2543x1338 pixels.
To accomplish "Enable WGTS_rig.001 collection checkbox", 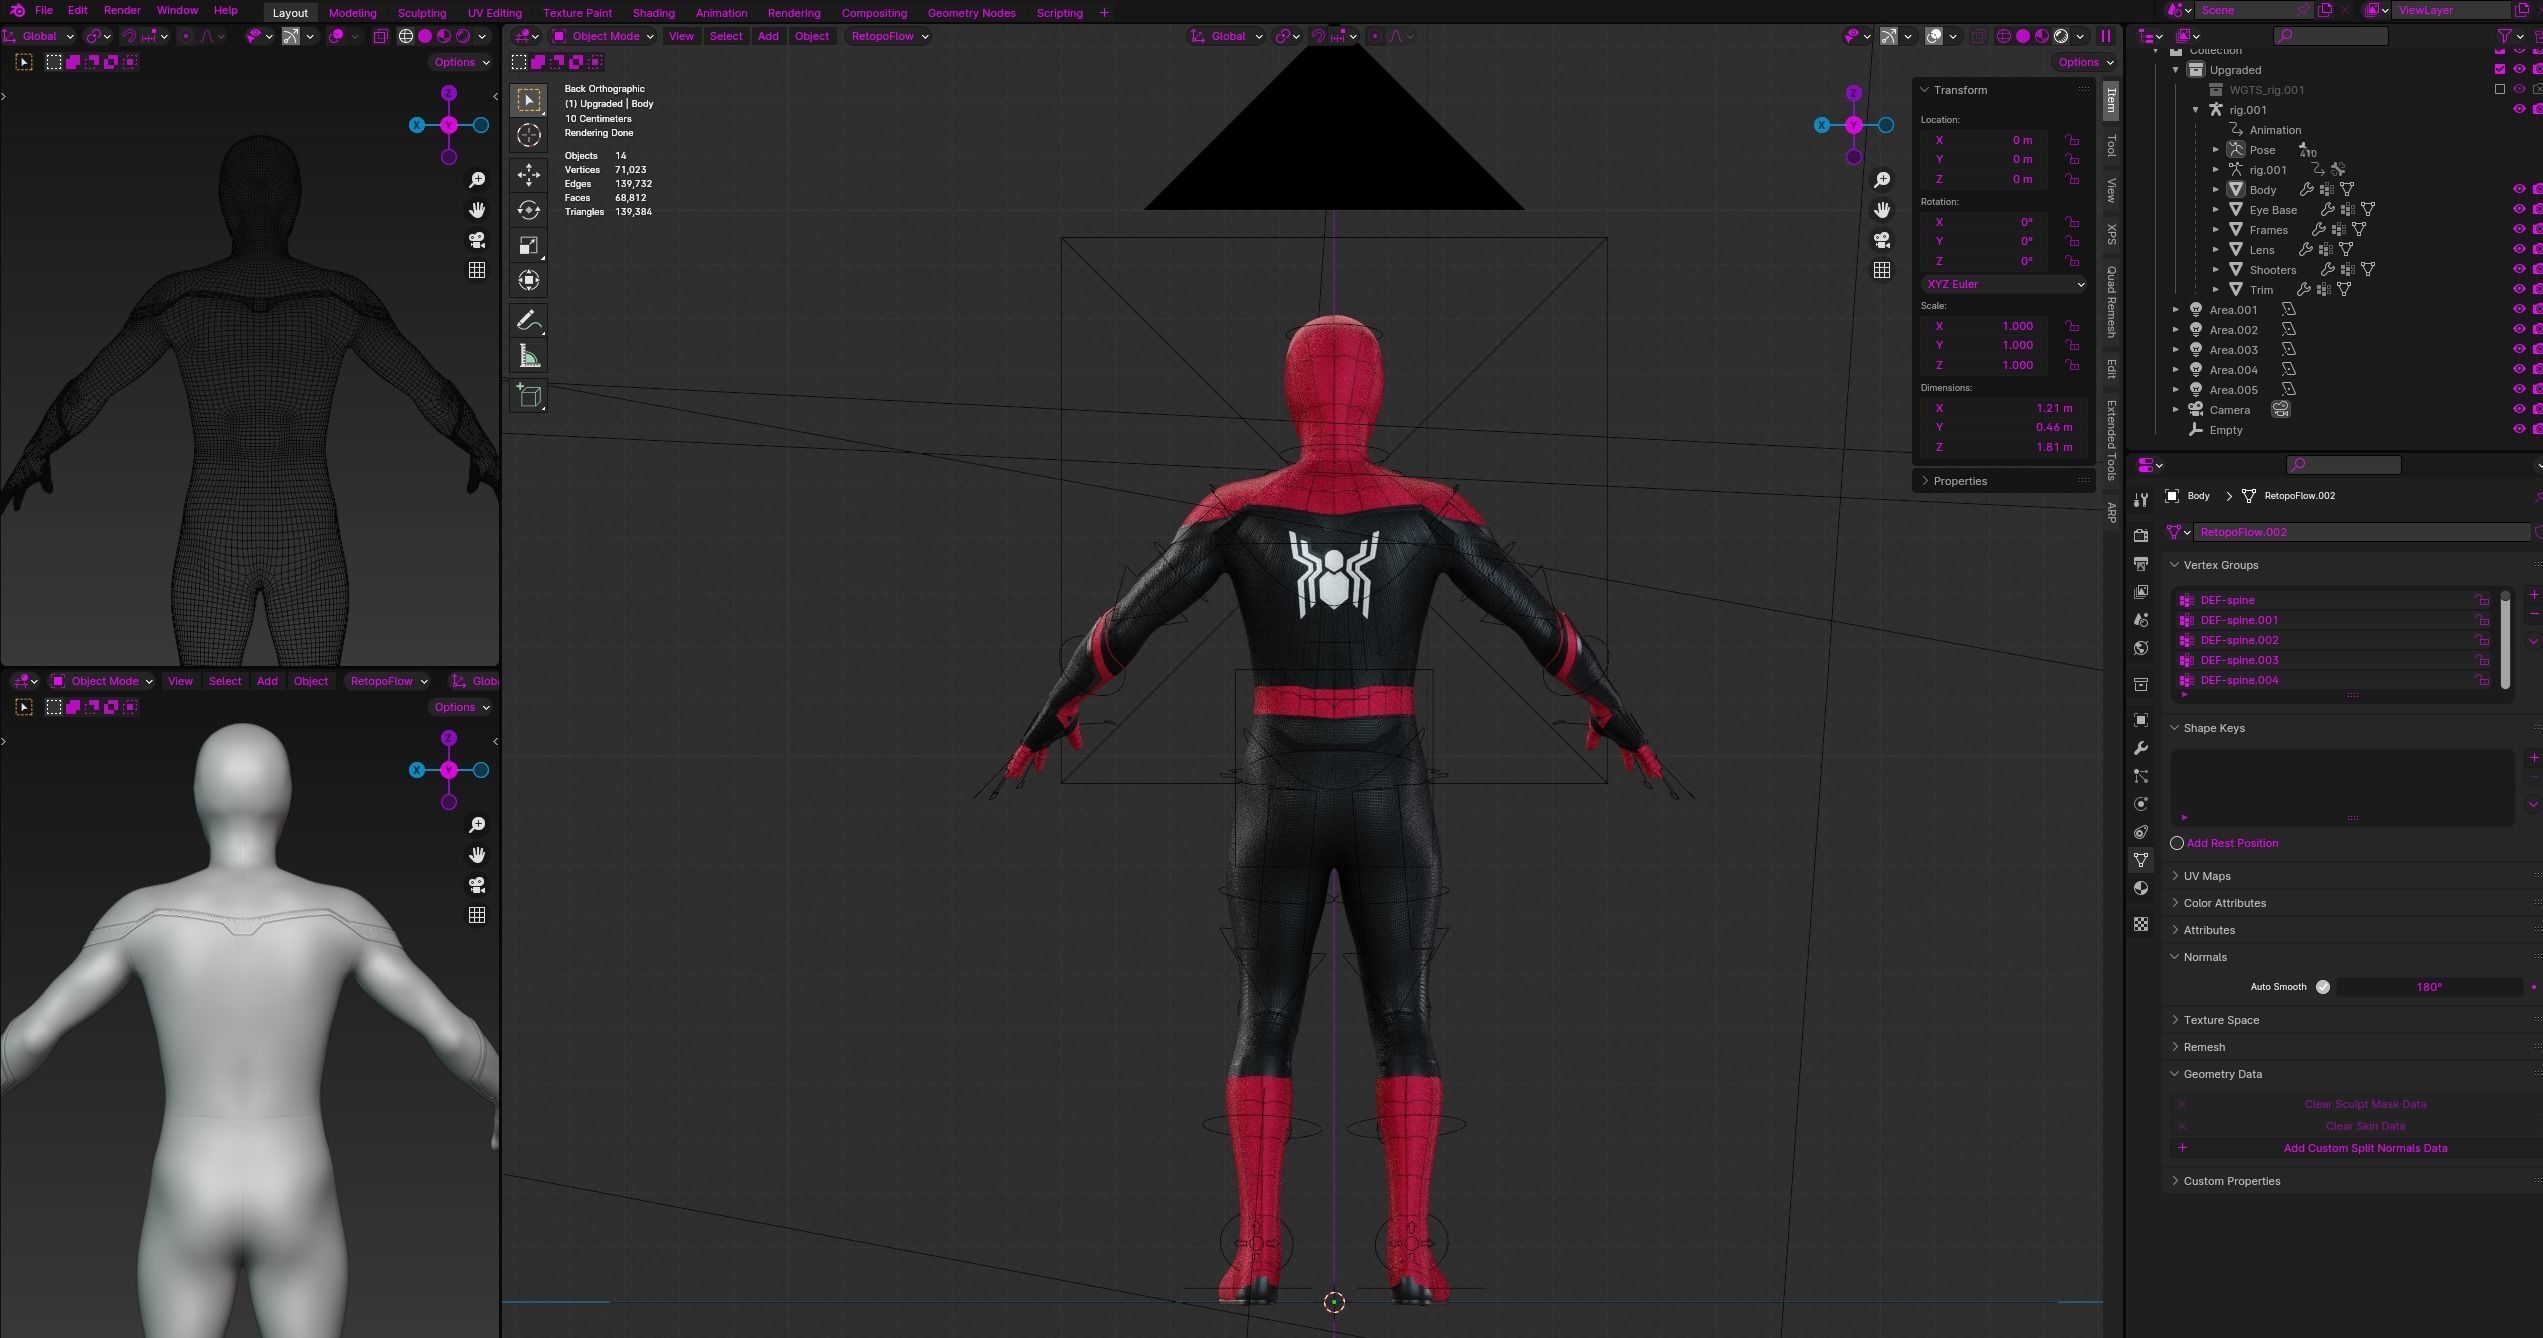I will [2500, 89].
